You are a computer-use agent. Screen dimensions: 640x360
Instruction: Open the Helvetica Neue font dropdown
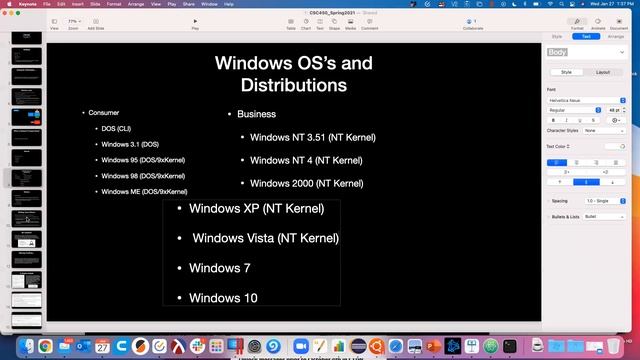[586, 100]
